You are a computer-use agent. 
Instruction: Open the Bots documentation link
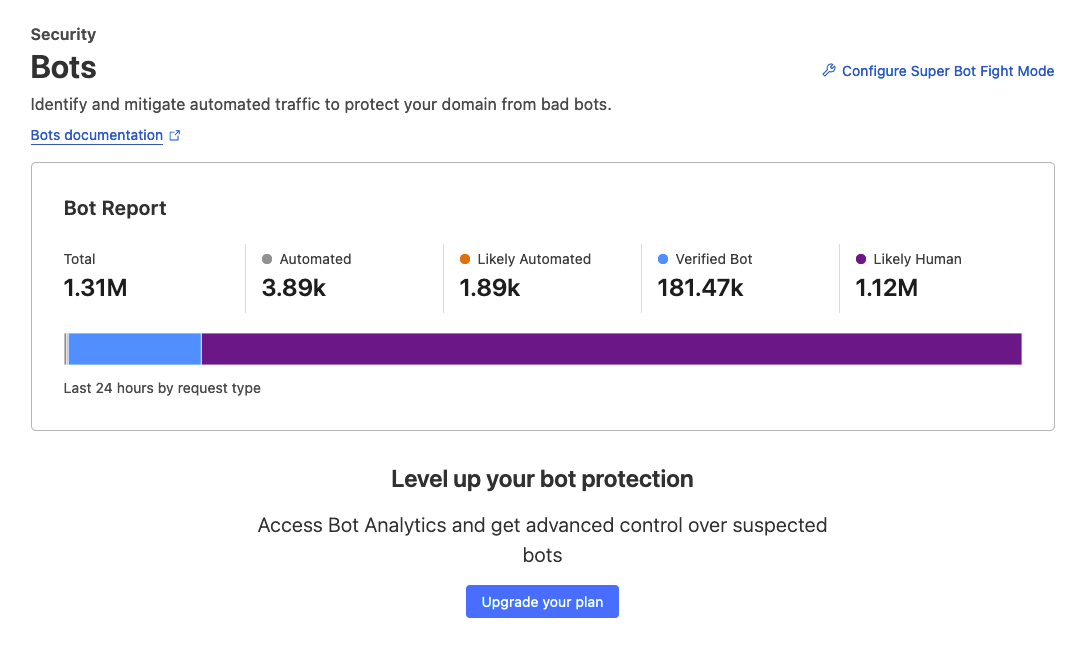click(97, 135)
